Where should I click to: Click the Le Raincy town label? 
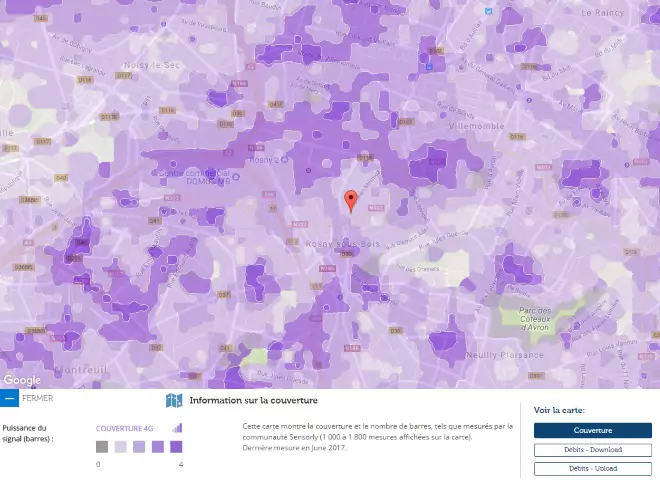[602, 13]
